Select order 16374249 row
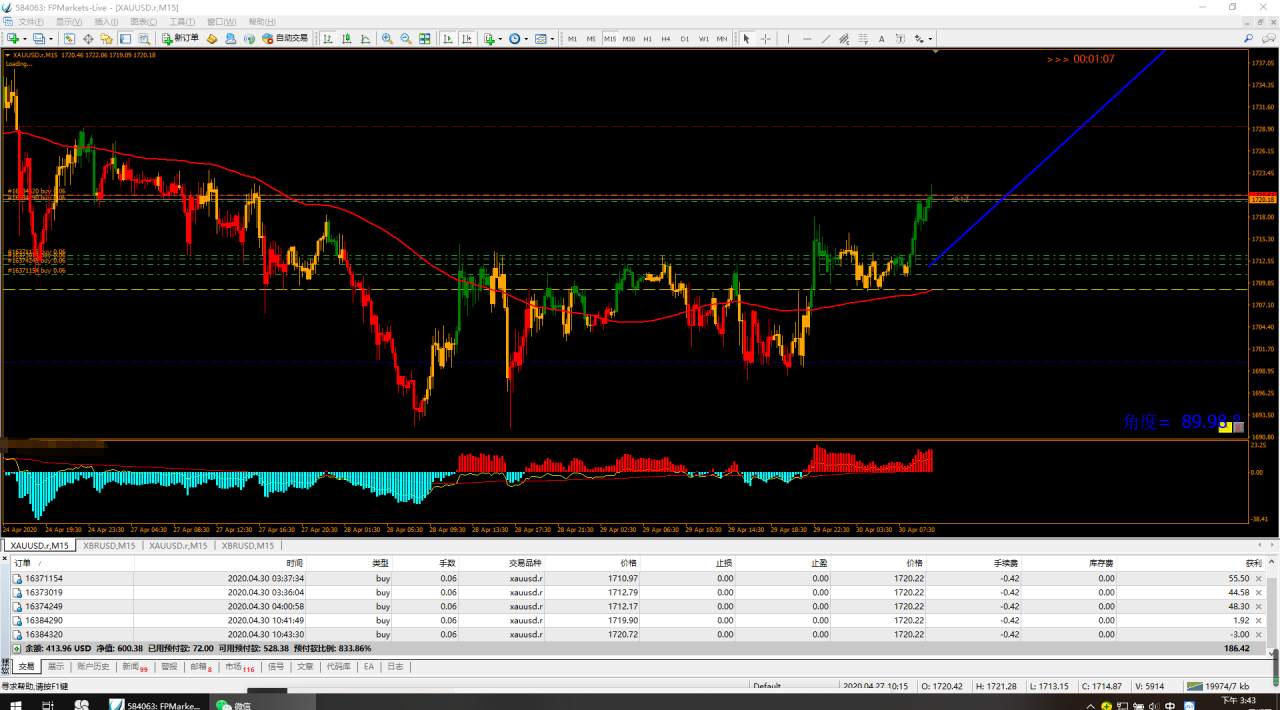Viewport: 1280px width, 710px height. point(44,606)
